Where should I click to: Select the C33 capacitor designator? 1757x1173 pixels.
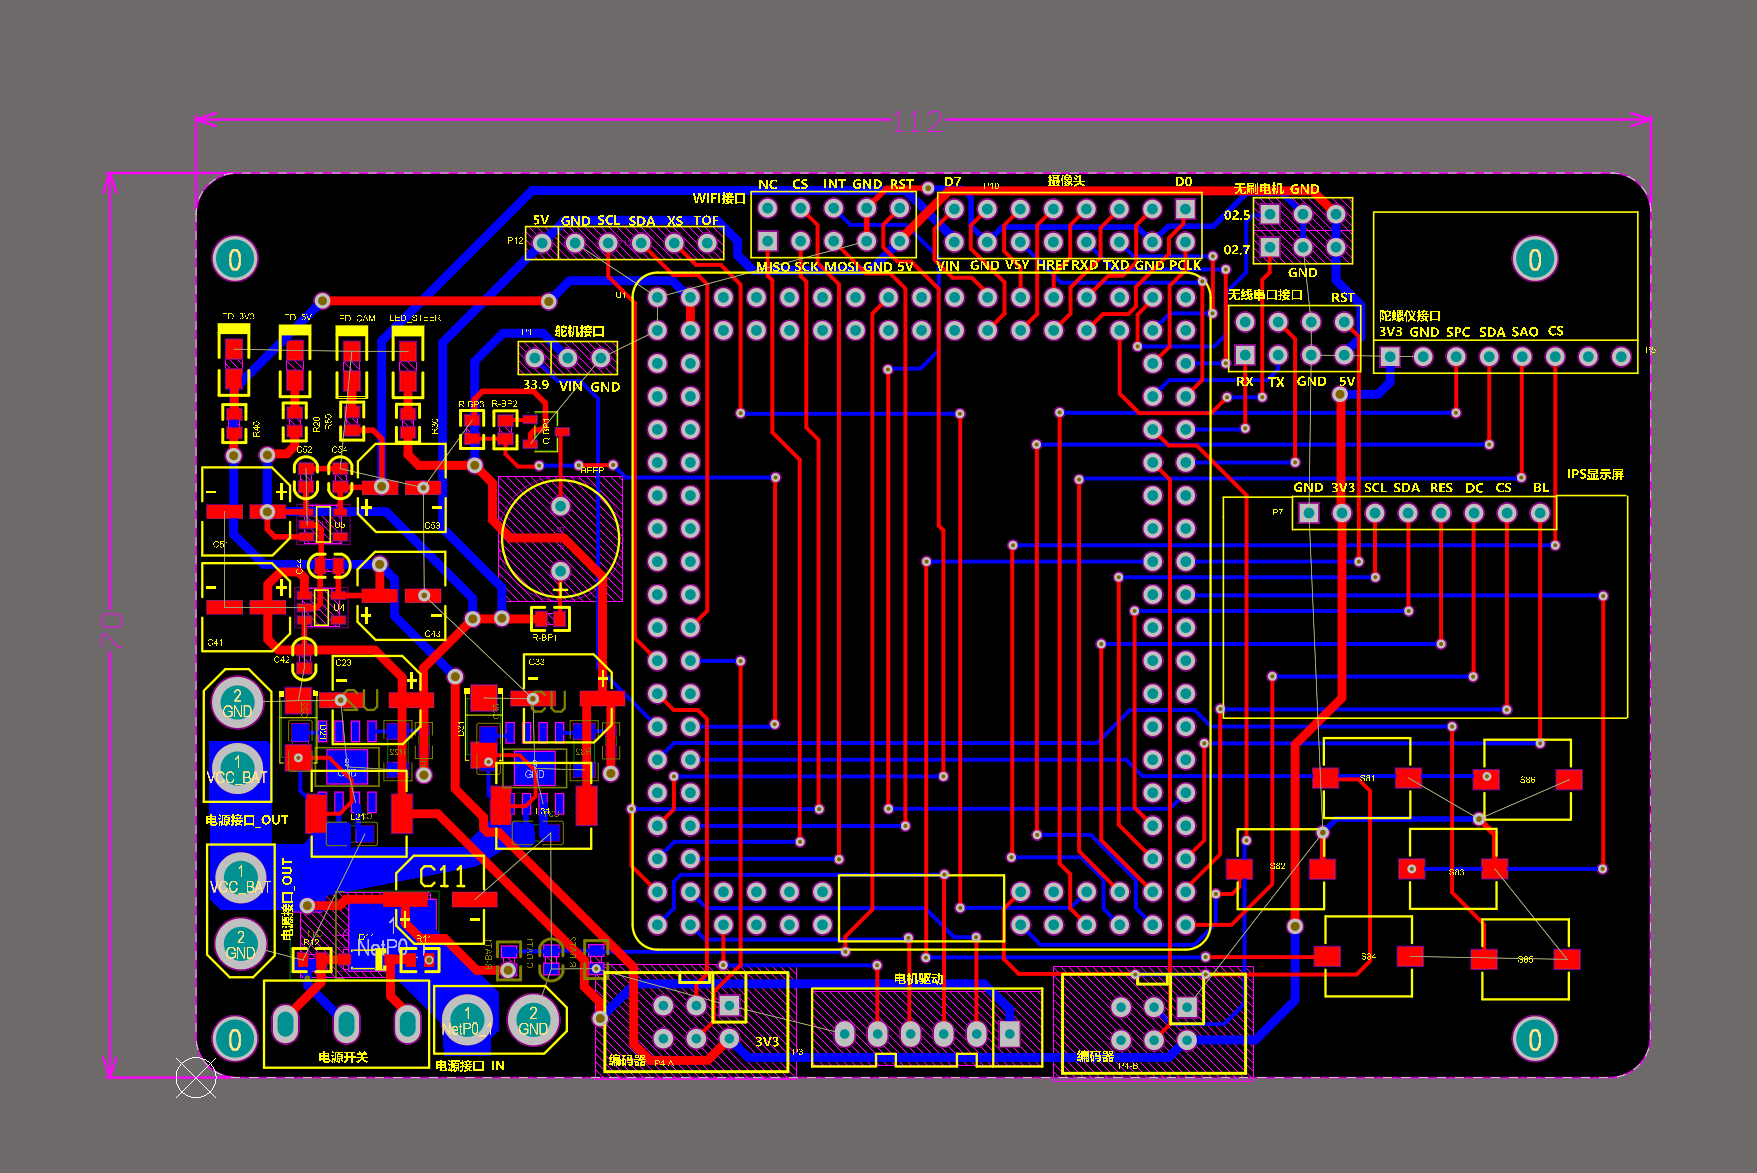[x=536, y=662]
